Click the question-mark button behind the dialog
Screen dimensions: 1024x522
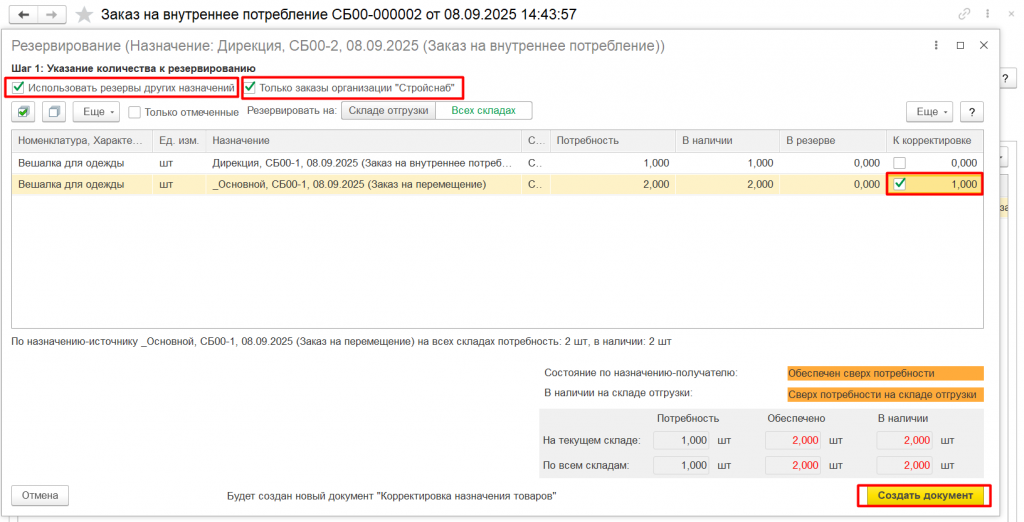tap(1008, 78)
